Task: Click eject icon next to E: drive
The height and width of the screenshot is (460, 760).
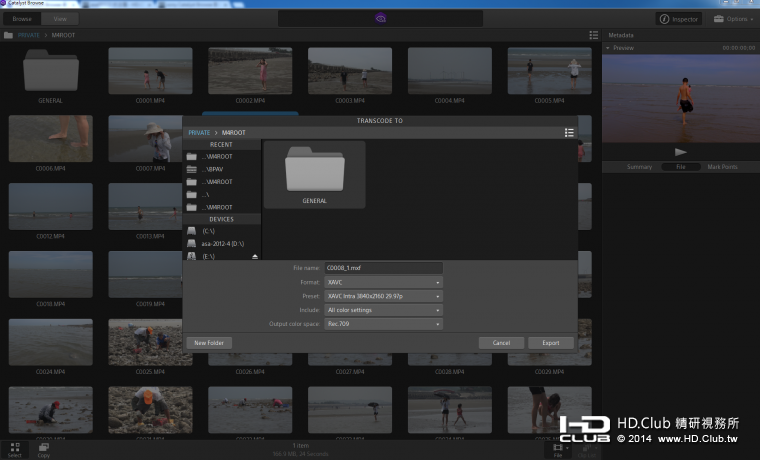Action: [254, 257]
